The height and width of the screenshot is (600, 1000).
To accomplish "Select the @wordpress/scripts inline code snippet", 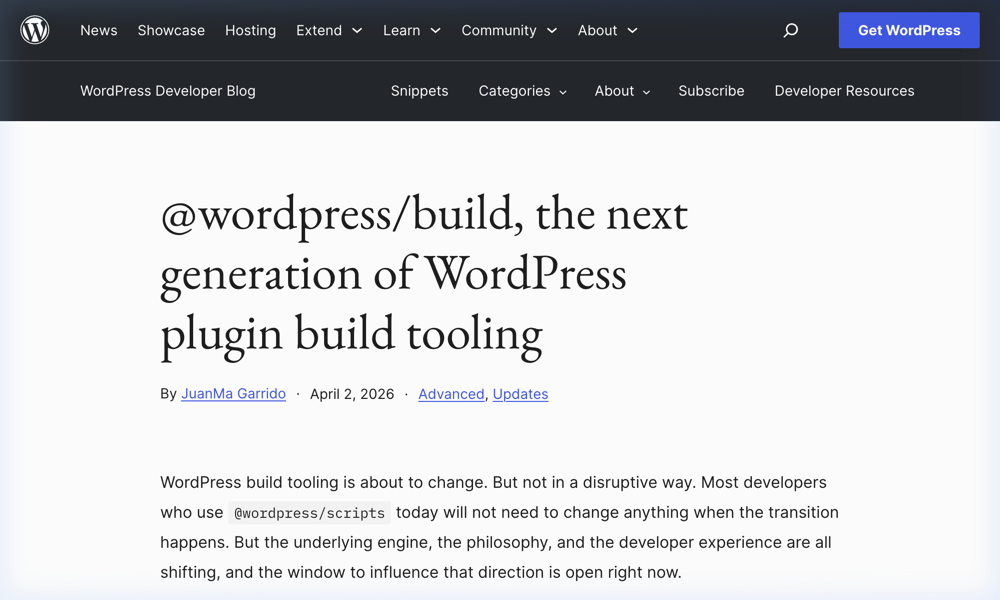I will coord(309,513).
